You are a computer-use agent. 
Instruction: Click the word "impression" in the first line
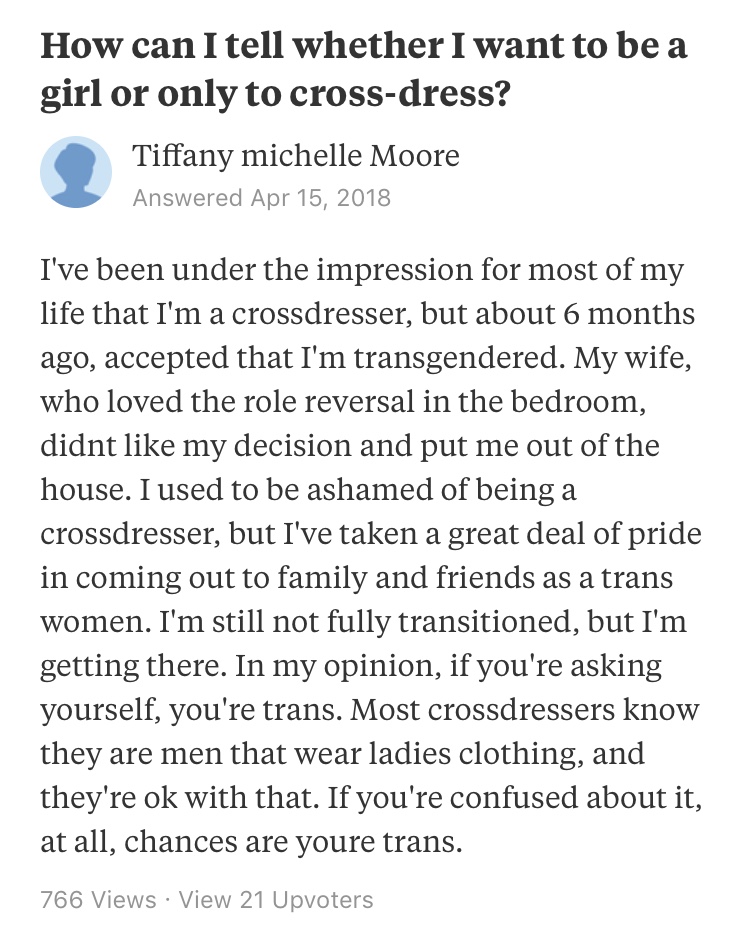tap(394, 270)
